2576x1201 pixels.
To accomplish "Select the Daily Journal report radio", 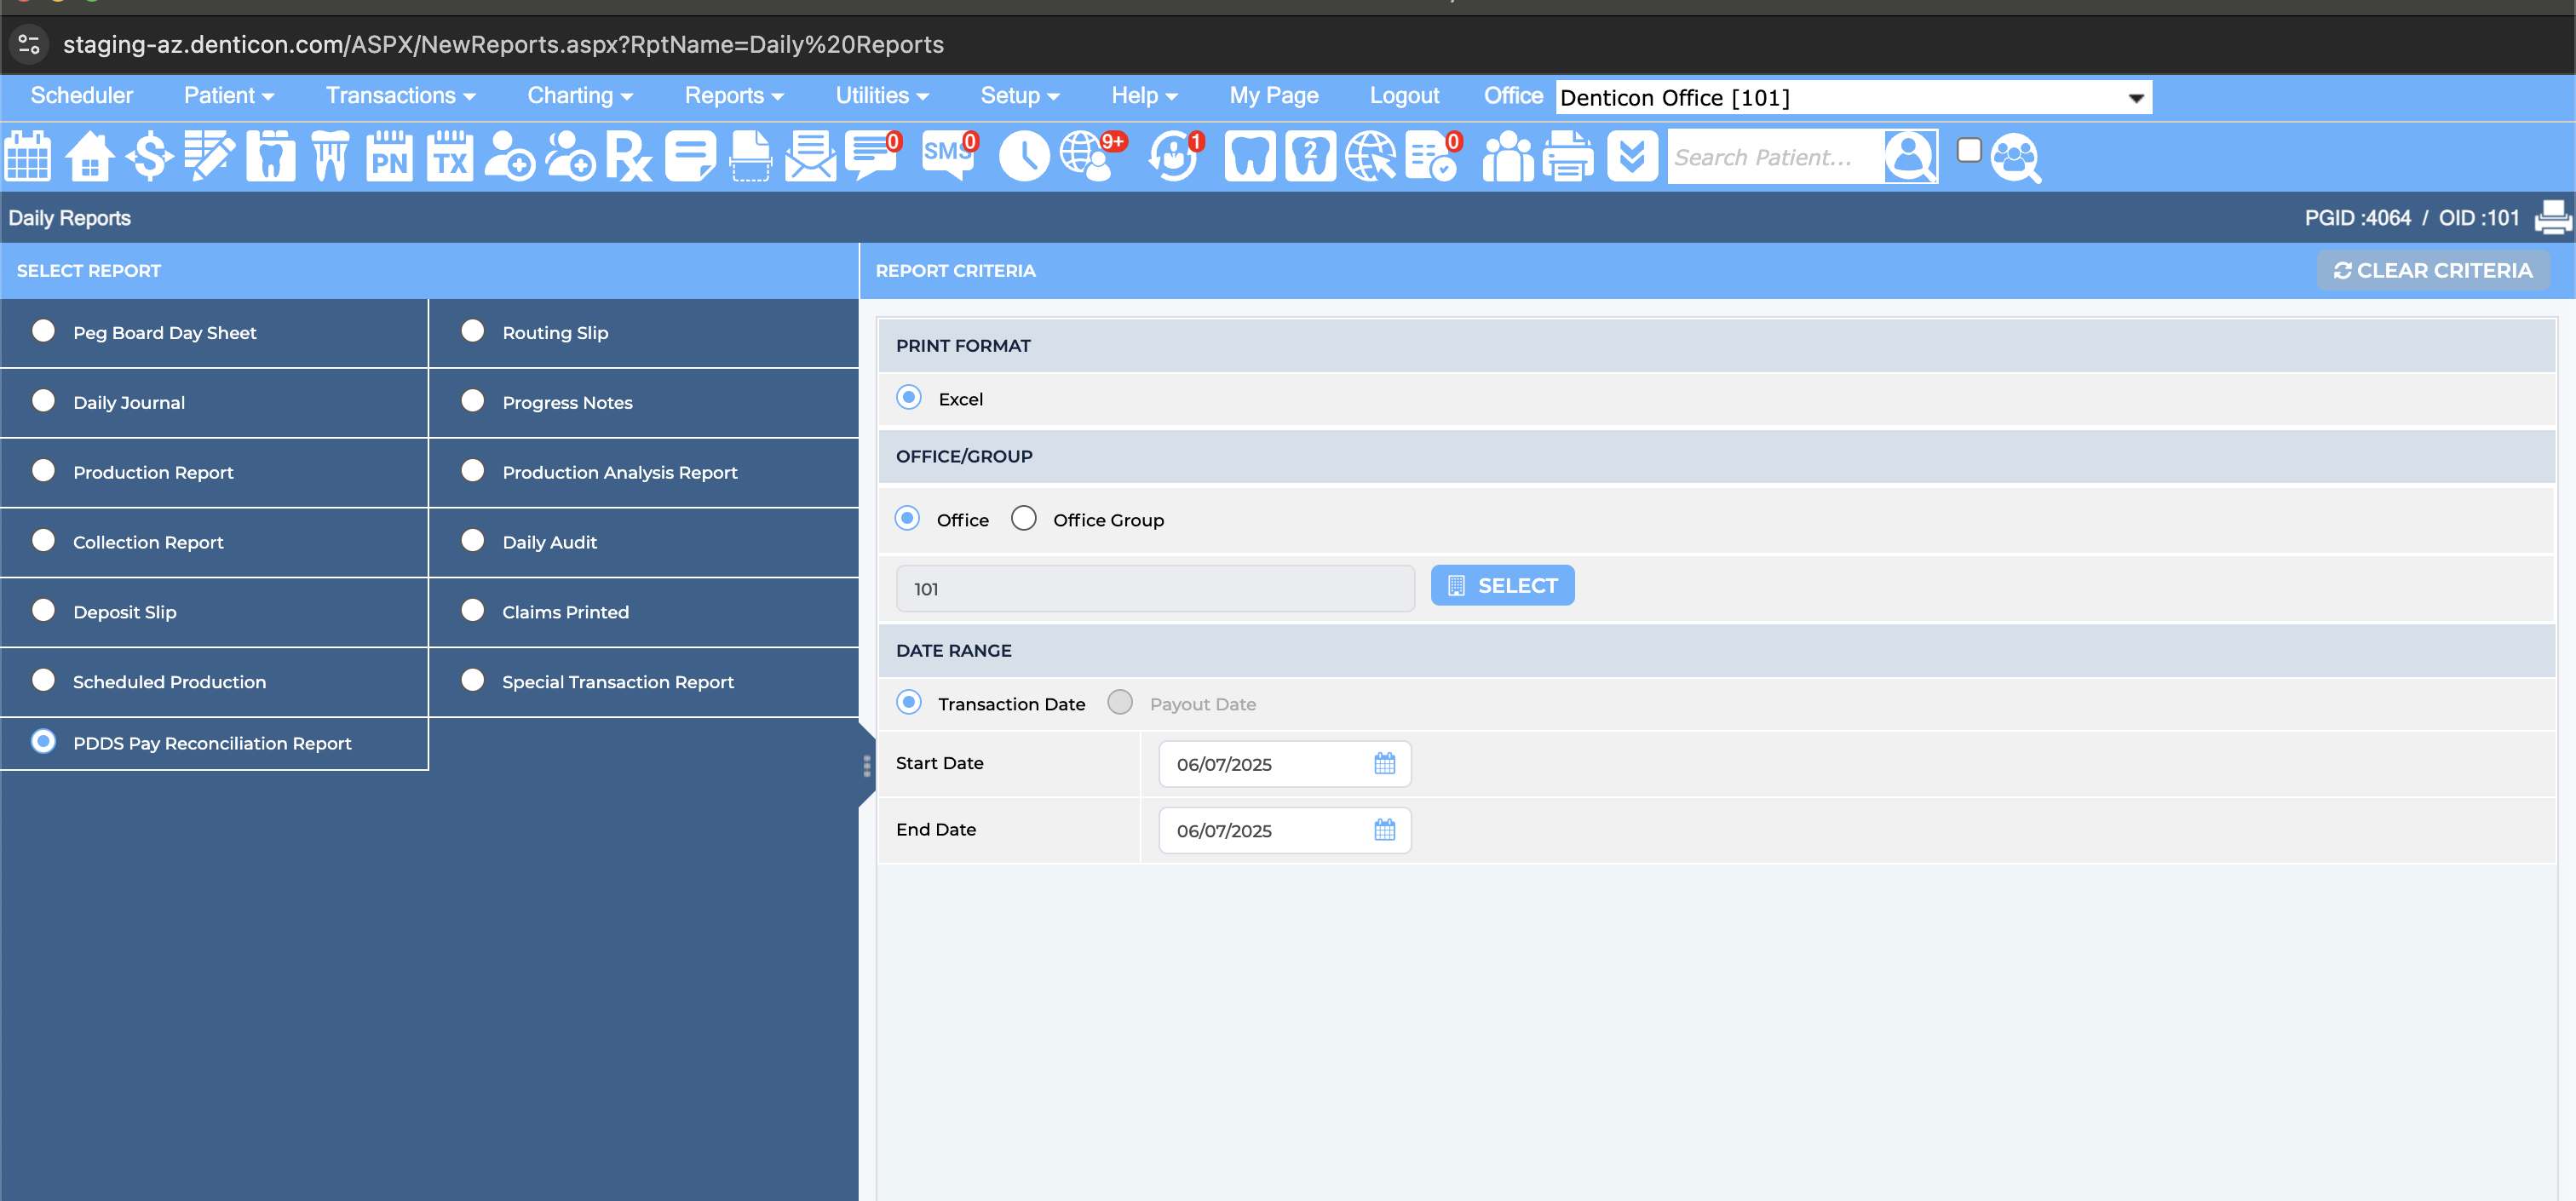I will 43,401.
